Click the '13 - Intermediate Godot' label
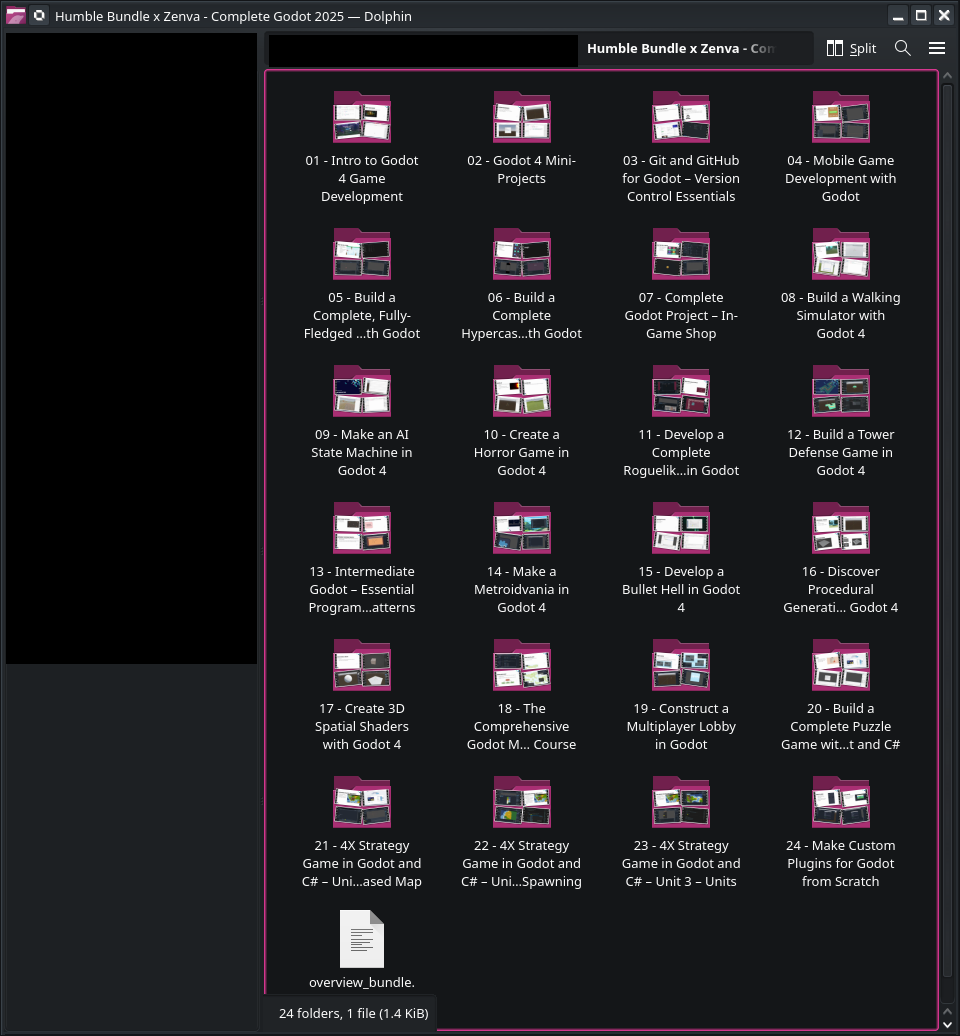Screen dimensions: 960x1036 (x=361, y=589)
